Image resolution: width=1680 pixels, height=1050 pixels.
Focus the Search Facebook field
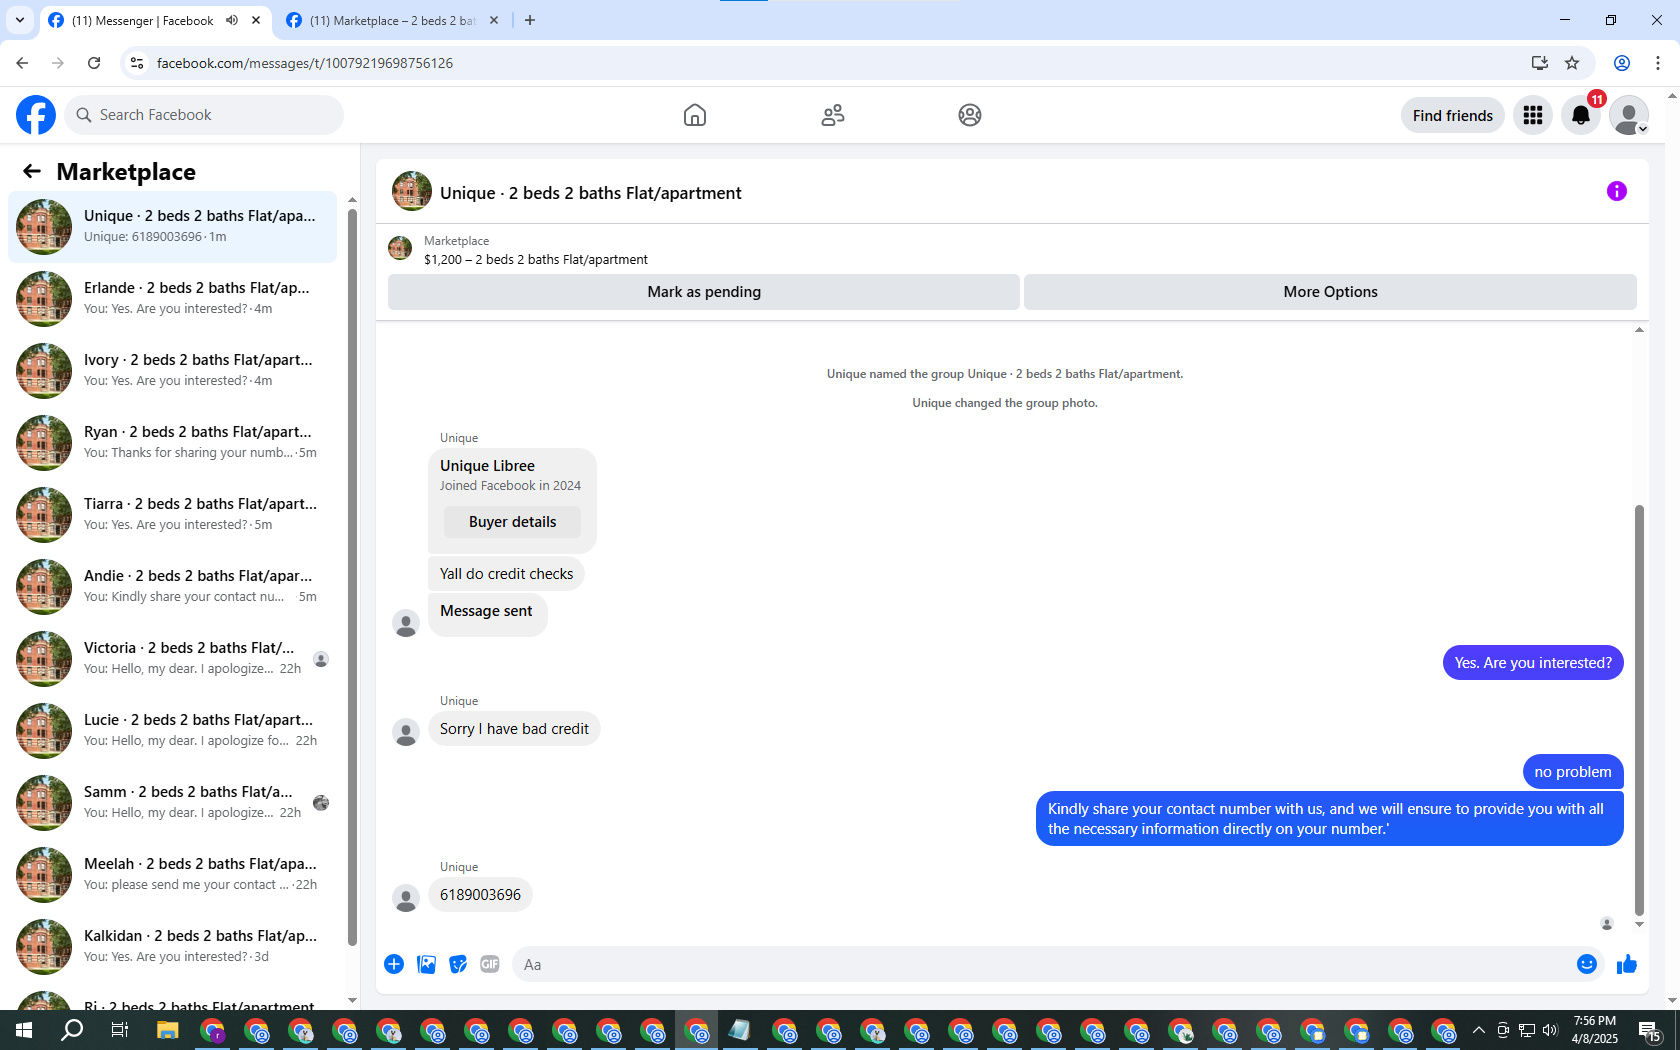point(204,115)
